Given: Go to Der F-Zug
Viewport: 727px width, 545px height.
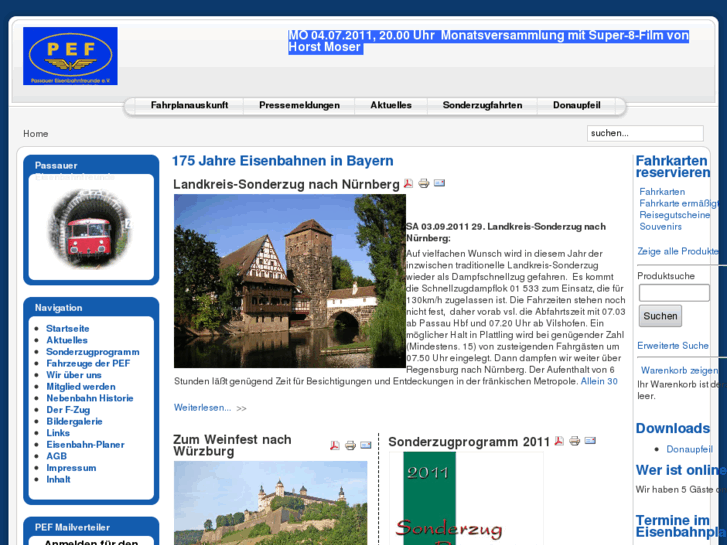Looking at the screenshot, I should [x=68, y=410].
